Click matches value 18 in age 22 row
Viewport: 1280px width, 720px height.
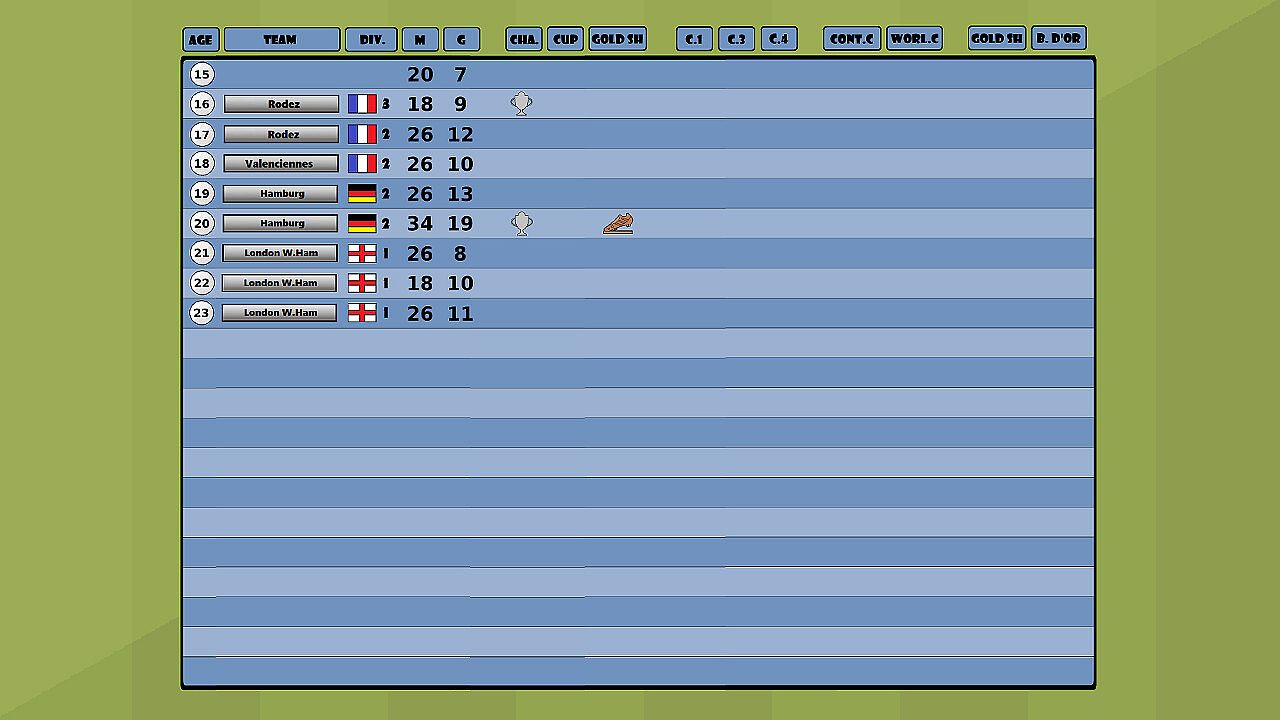[x=420, y=284]
